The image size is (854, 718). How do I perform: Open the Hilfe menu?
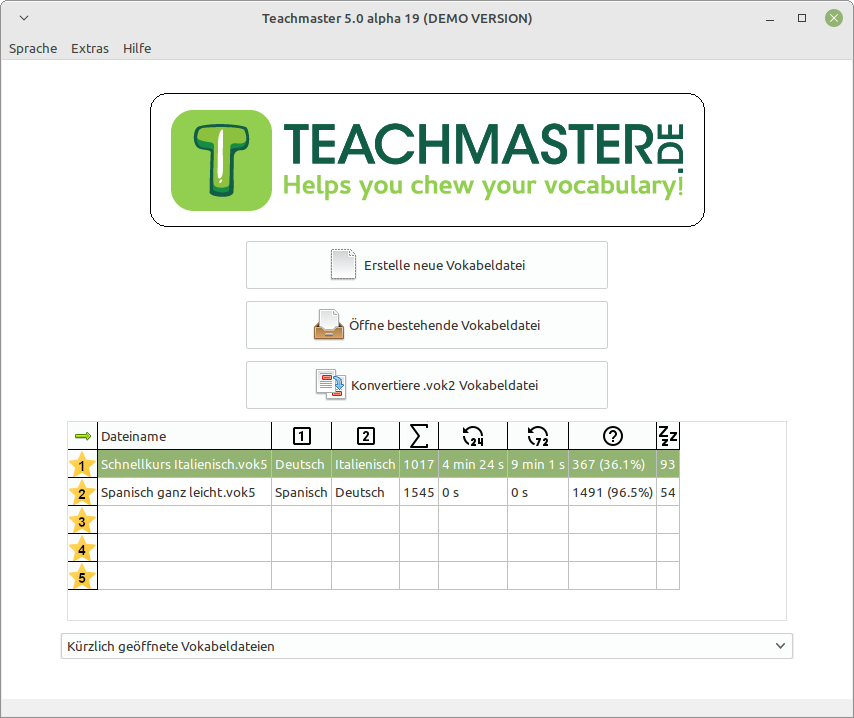coord(137,48)
